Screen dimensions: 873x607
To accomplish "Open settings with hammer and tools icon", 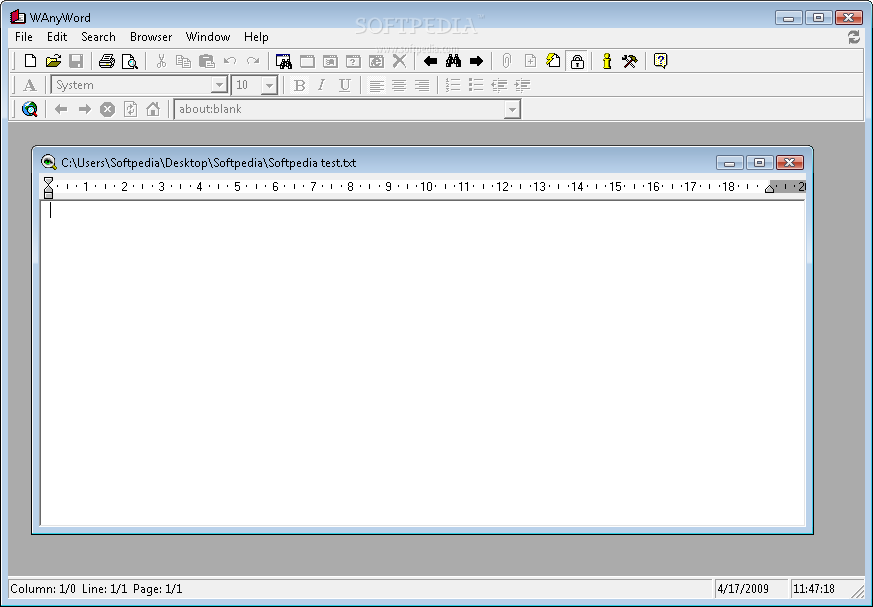I will (x=630, y=61).
